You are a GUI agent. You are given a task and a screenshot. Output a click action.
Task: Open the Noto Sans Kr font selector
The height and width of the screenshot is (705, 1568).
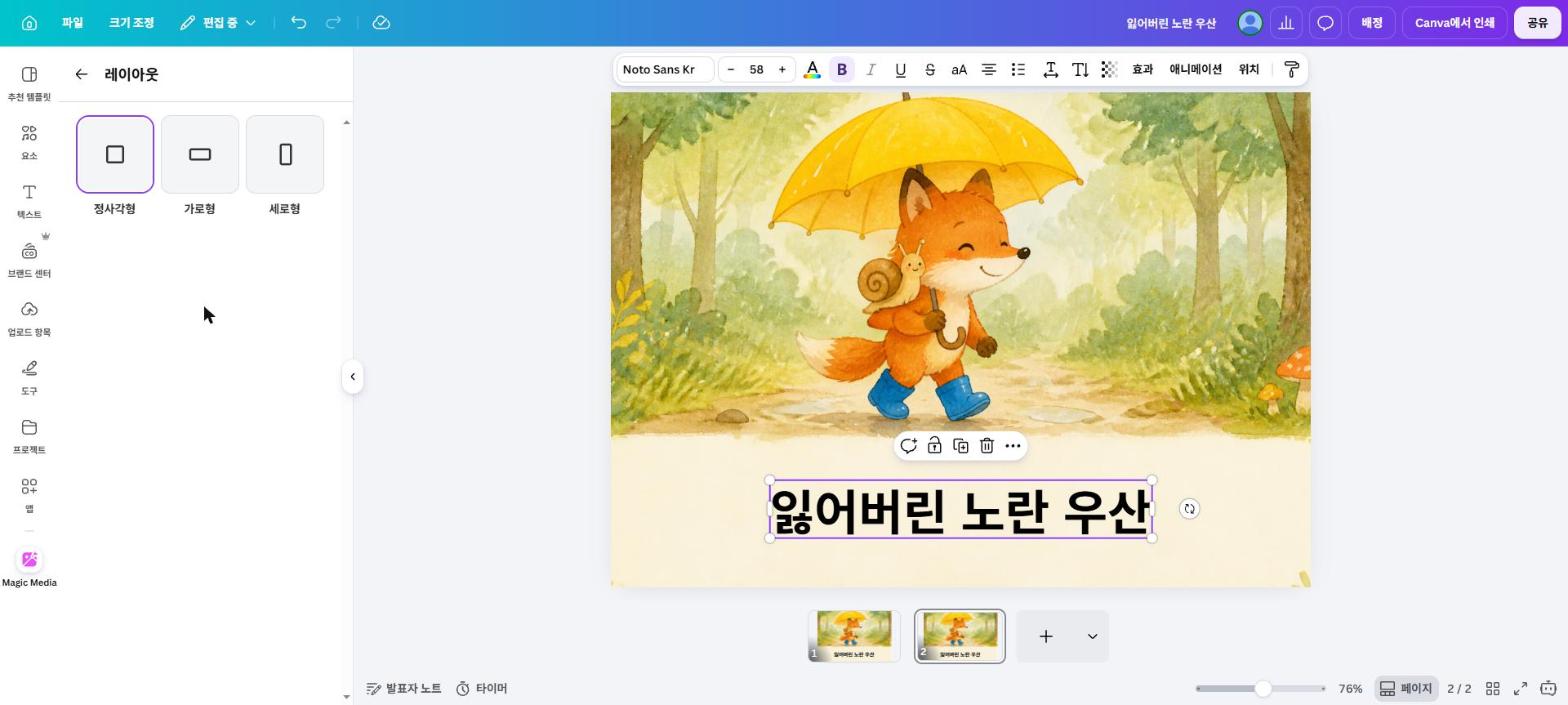pos(664,69)
